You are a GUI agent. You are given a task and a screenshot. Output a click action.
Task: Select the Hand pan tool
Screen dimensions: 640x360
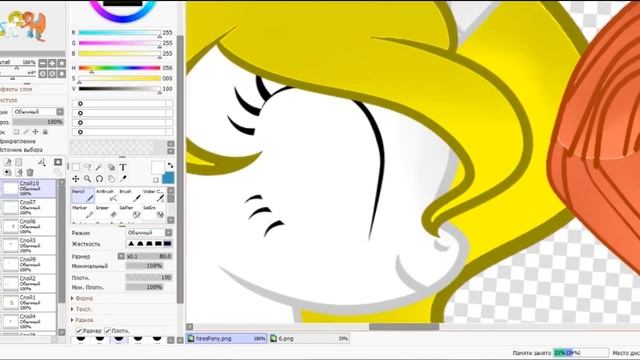(111, 179)
